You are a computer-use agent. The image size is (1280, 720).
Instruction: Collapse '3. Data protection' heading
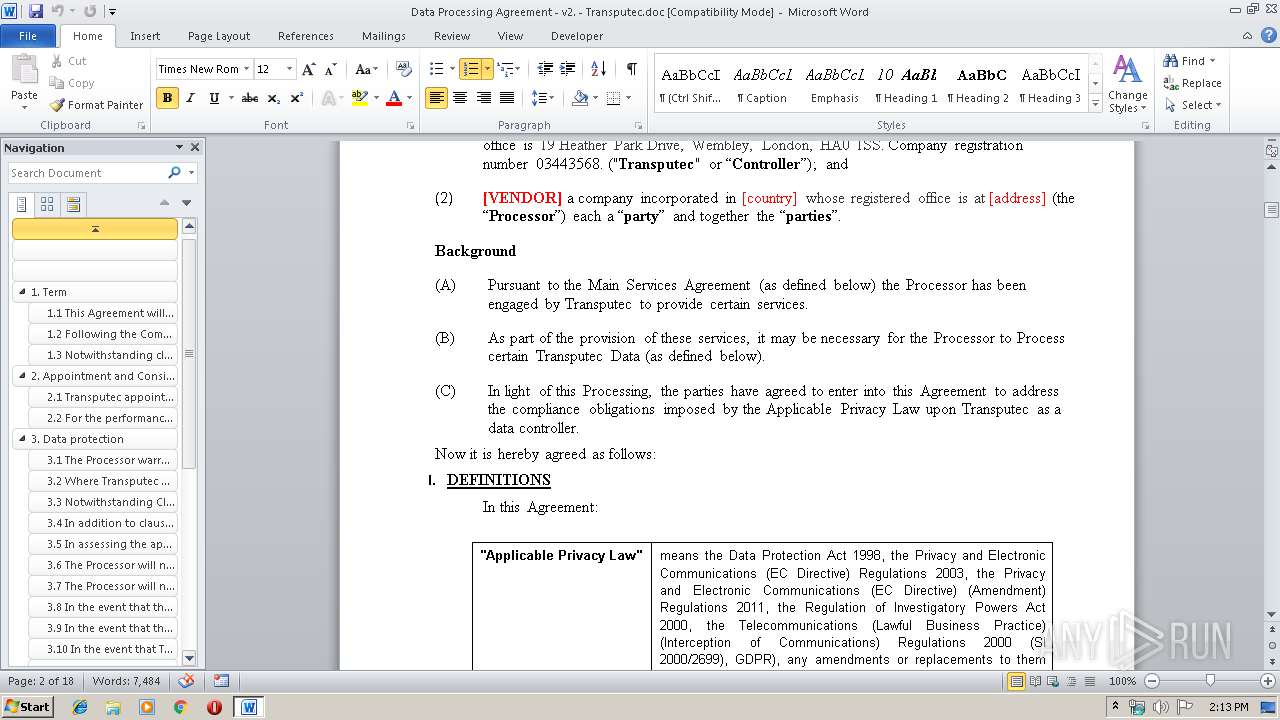[x=22, y=439]
